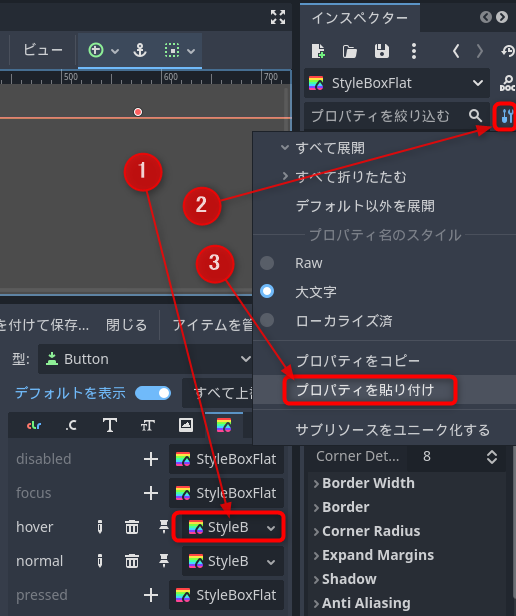The image size is (516, 616).
Task: Add override for pressed style plus icon
Action: (151, 595)
